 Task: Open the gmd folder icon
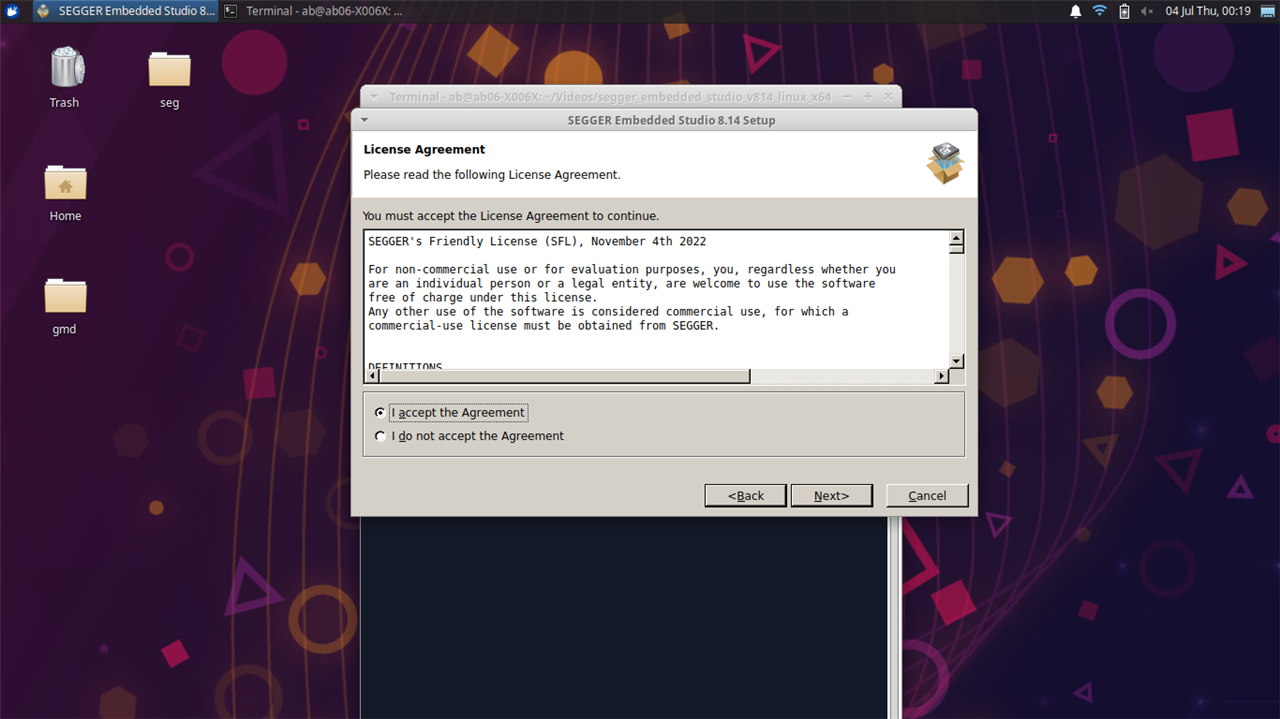pos(65,295)
